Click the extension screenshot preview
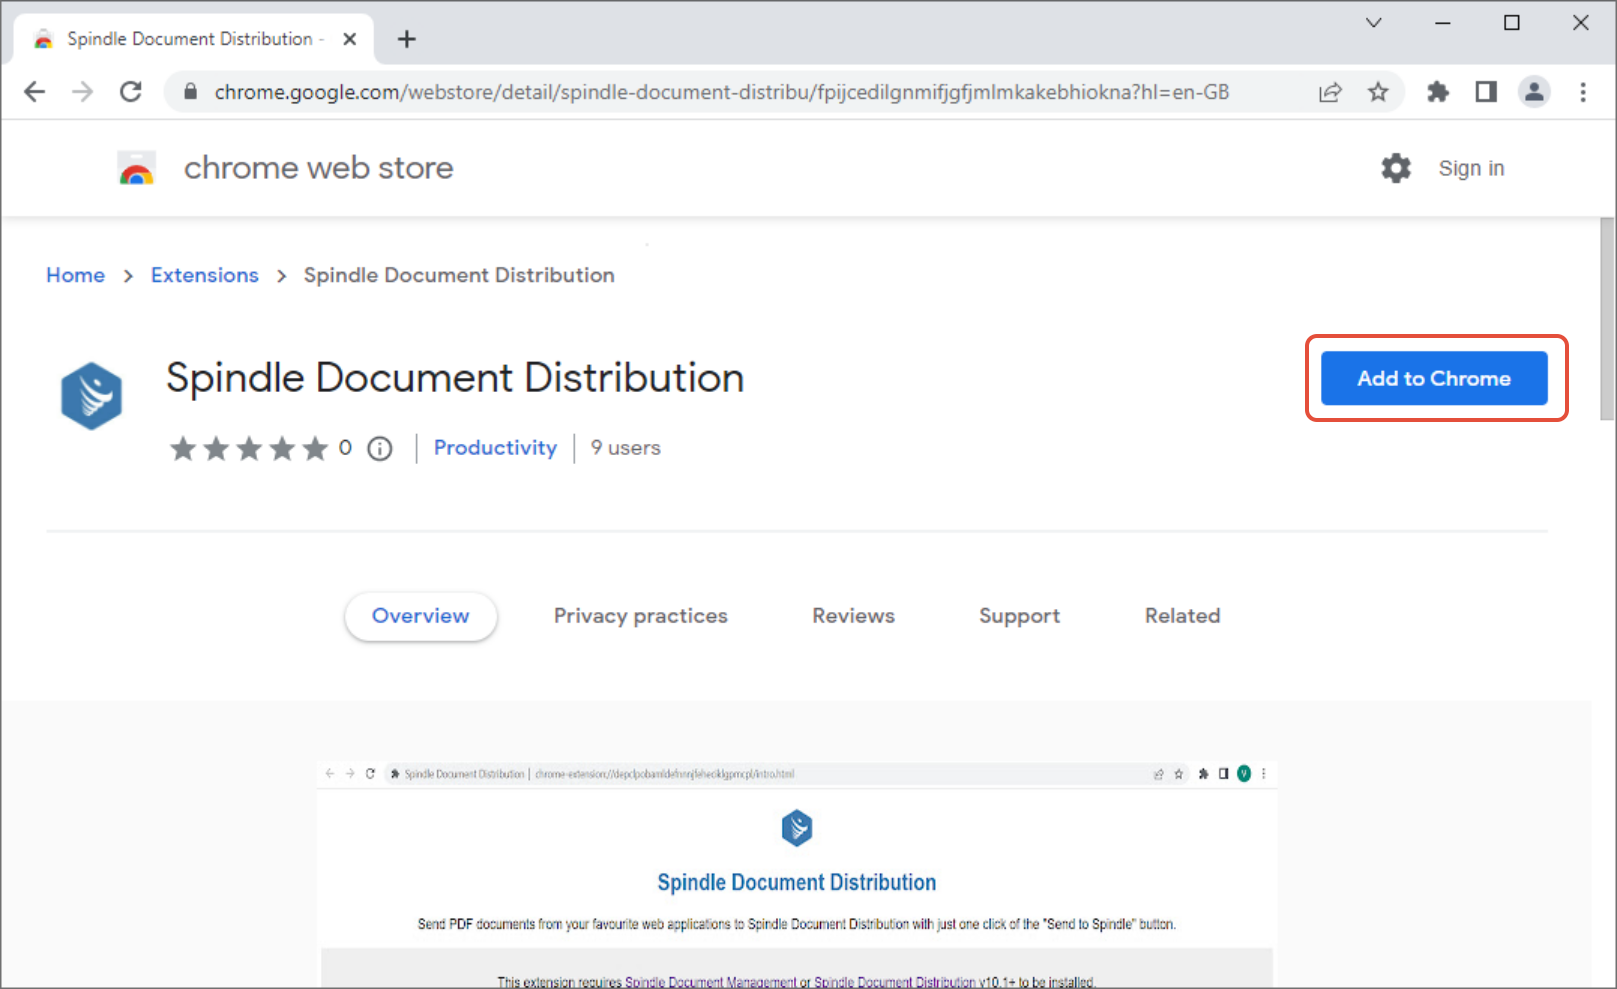Screen dimensions: 1617x989 coord(796,874)
